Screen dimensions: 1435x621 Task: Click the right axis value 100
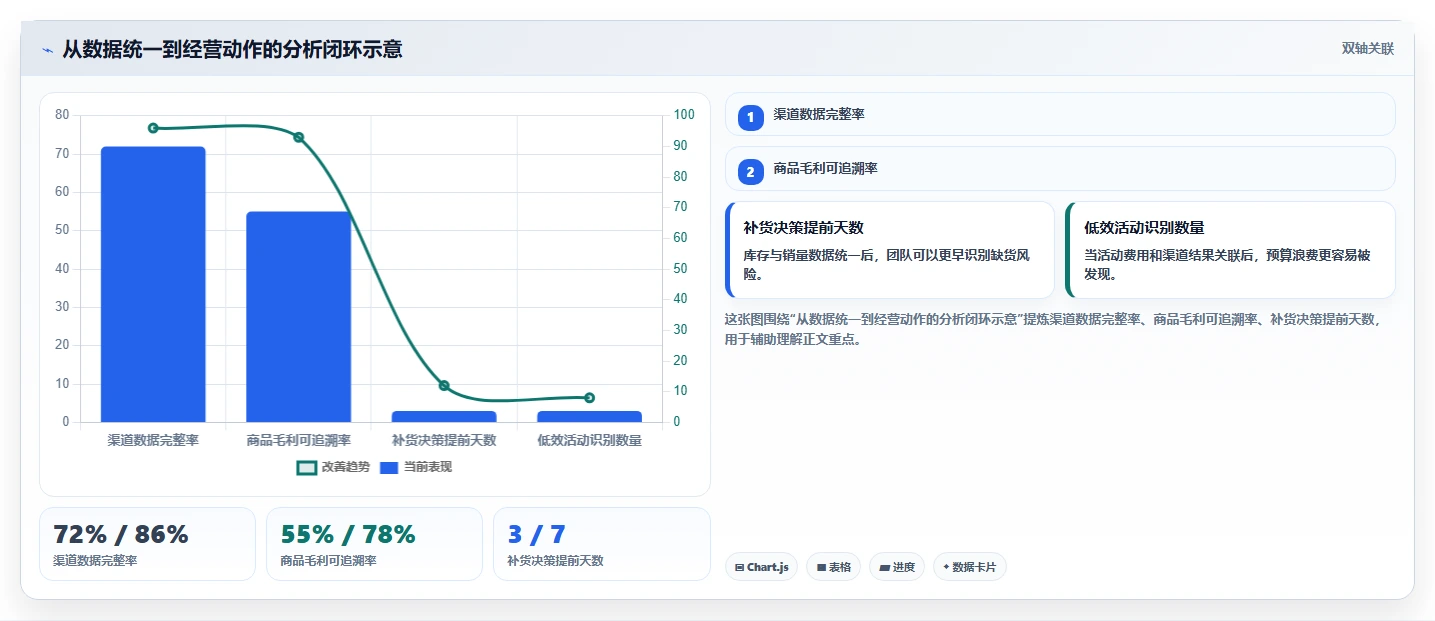tap(684, 115)
